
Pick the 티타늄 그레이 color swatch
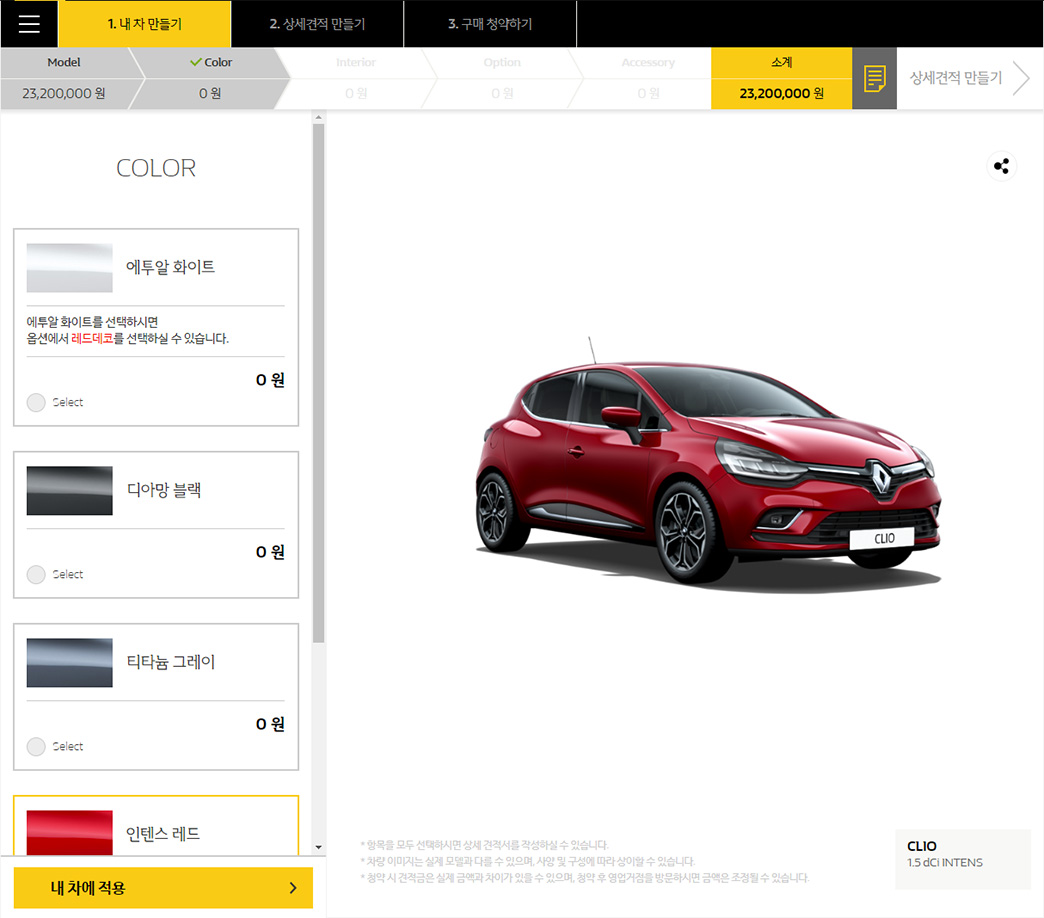(69, 662)
